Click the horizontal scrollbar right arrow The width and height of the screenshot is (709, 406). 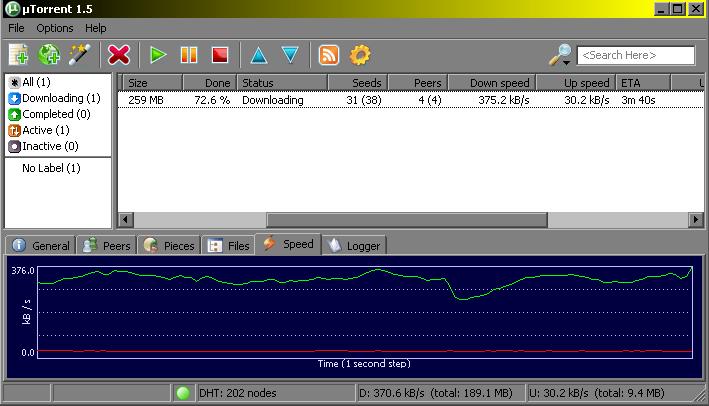click(x=695, y=220)
